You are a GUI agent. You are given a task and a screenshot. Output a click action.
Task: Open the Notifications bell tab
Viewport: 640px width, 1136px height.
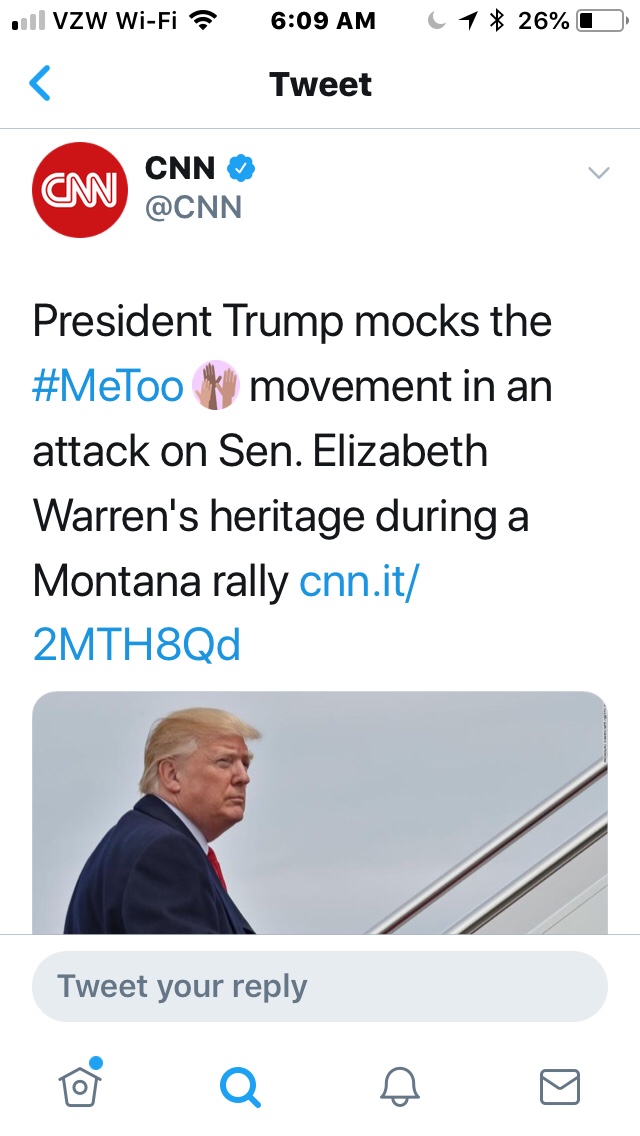[x=400, y=1086]
